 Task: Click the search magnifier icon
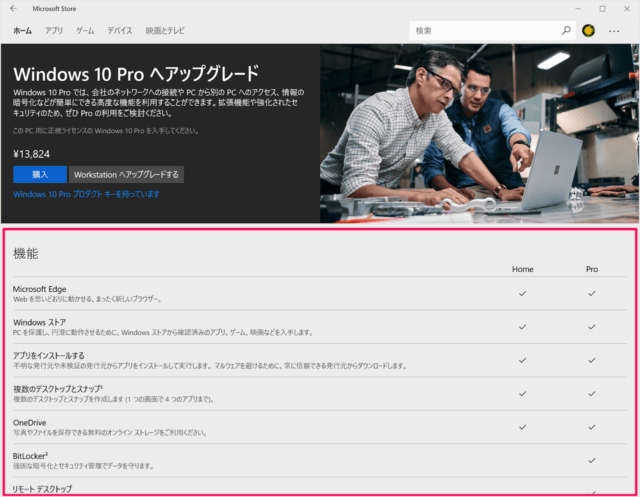tap(565, 31)
